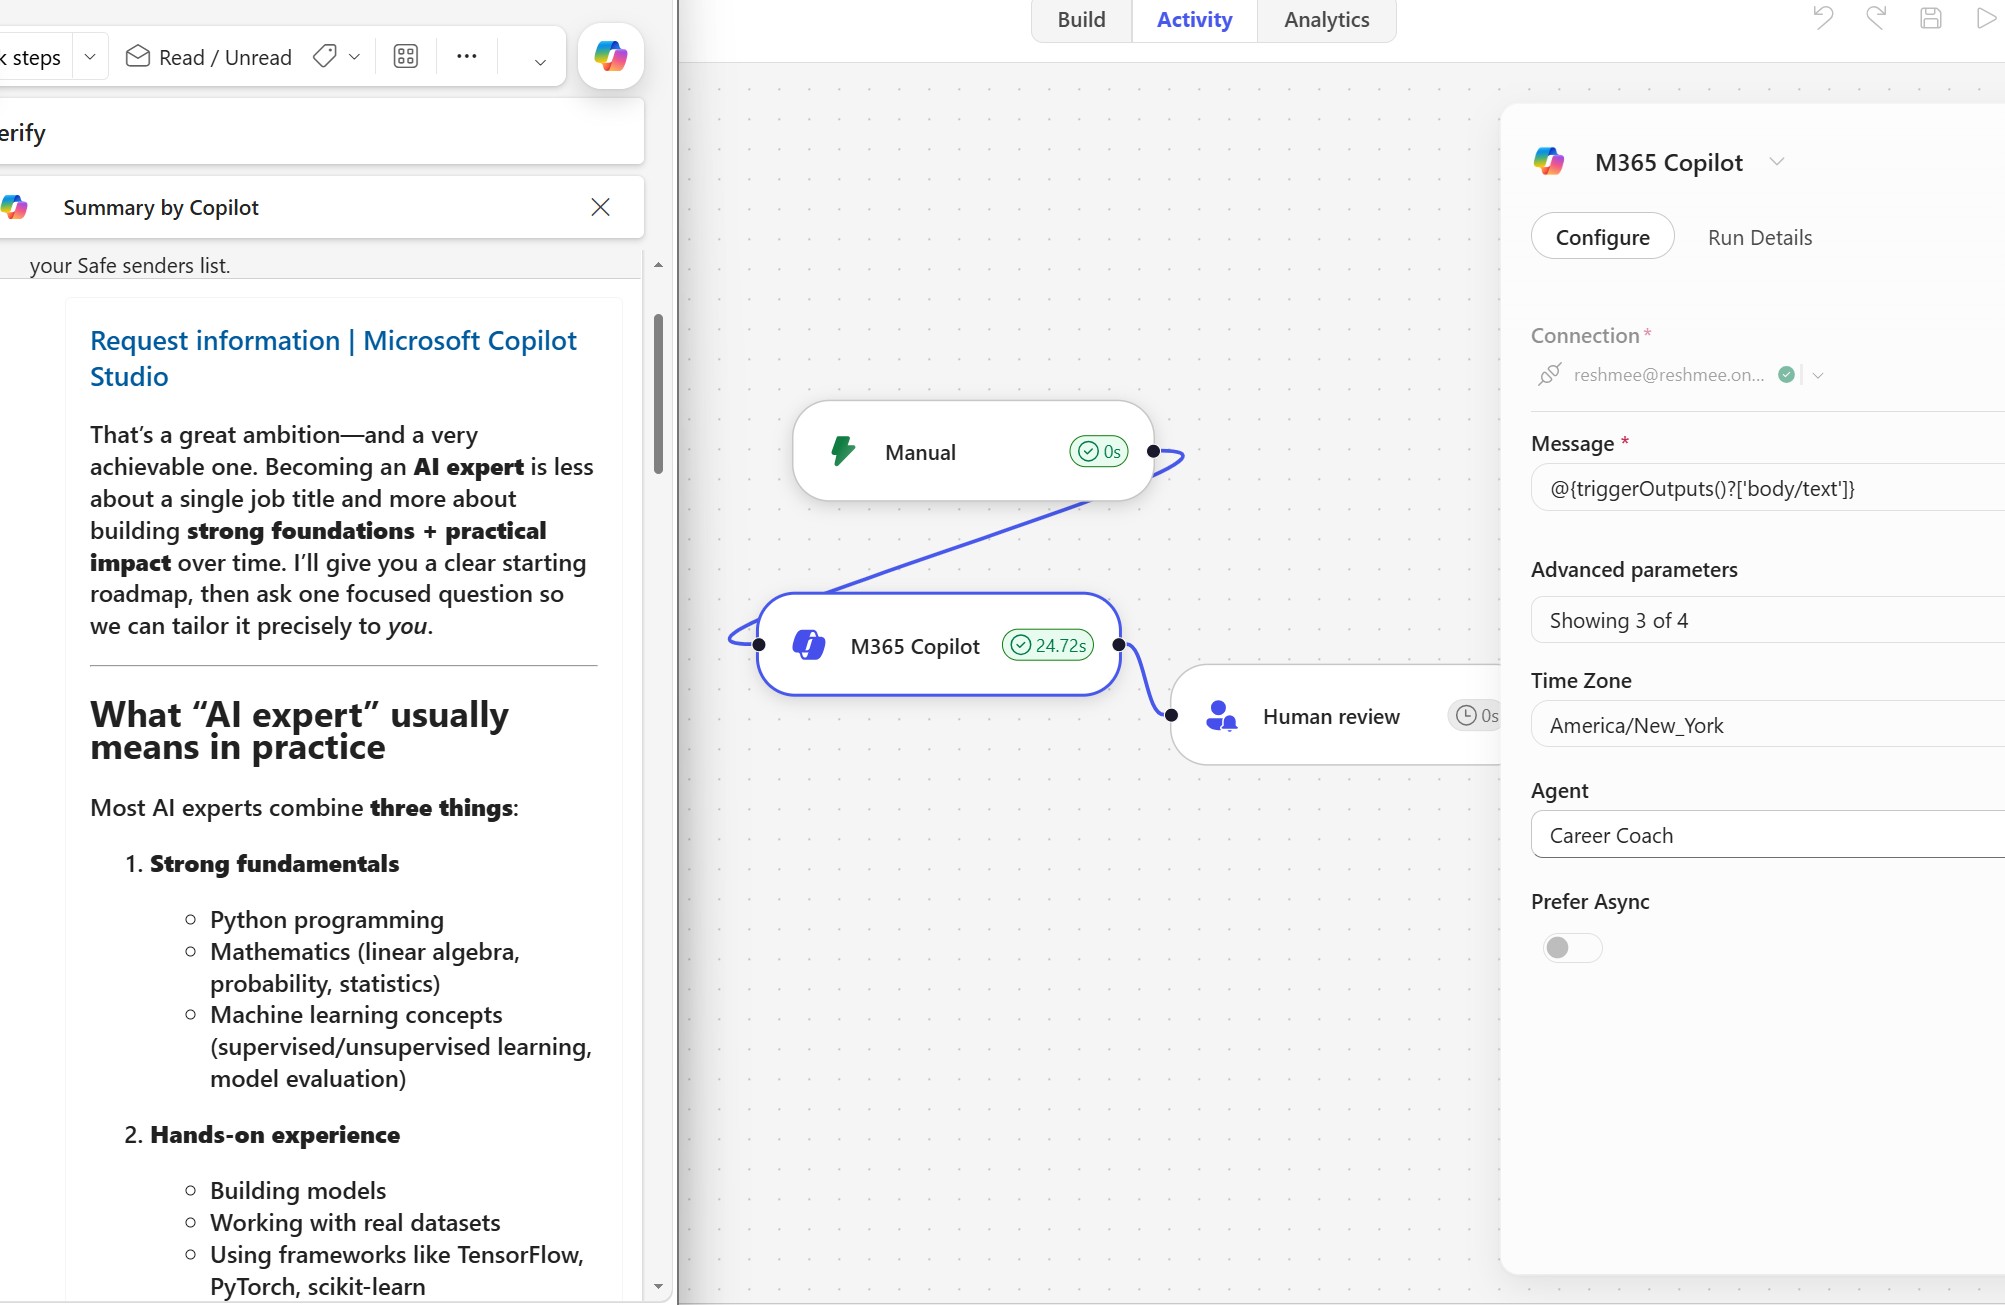Click the Manual node 0s status badge

pyautogui.click(x=1099, y=452)
